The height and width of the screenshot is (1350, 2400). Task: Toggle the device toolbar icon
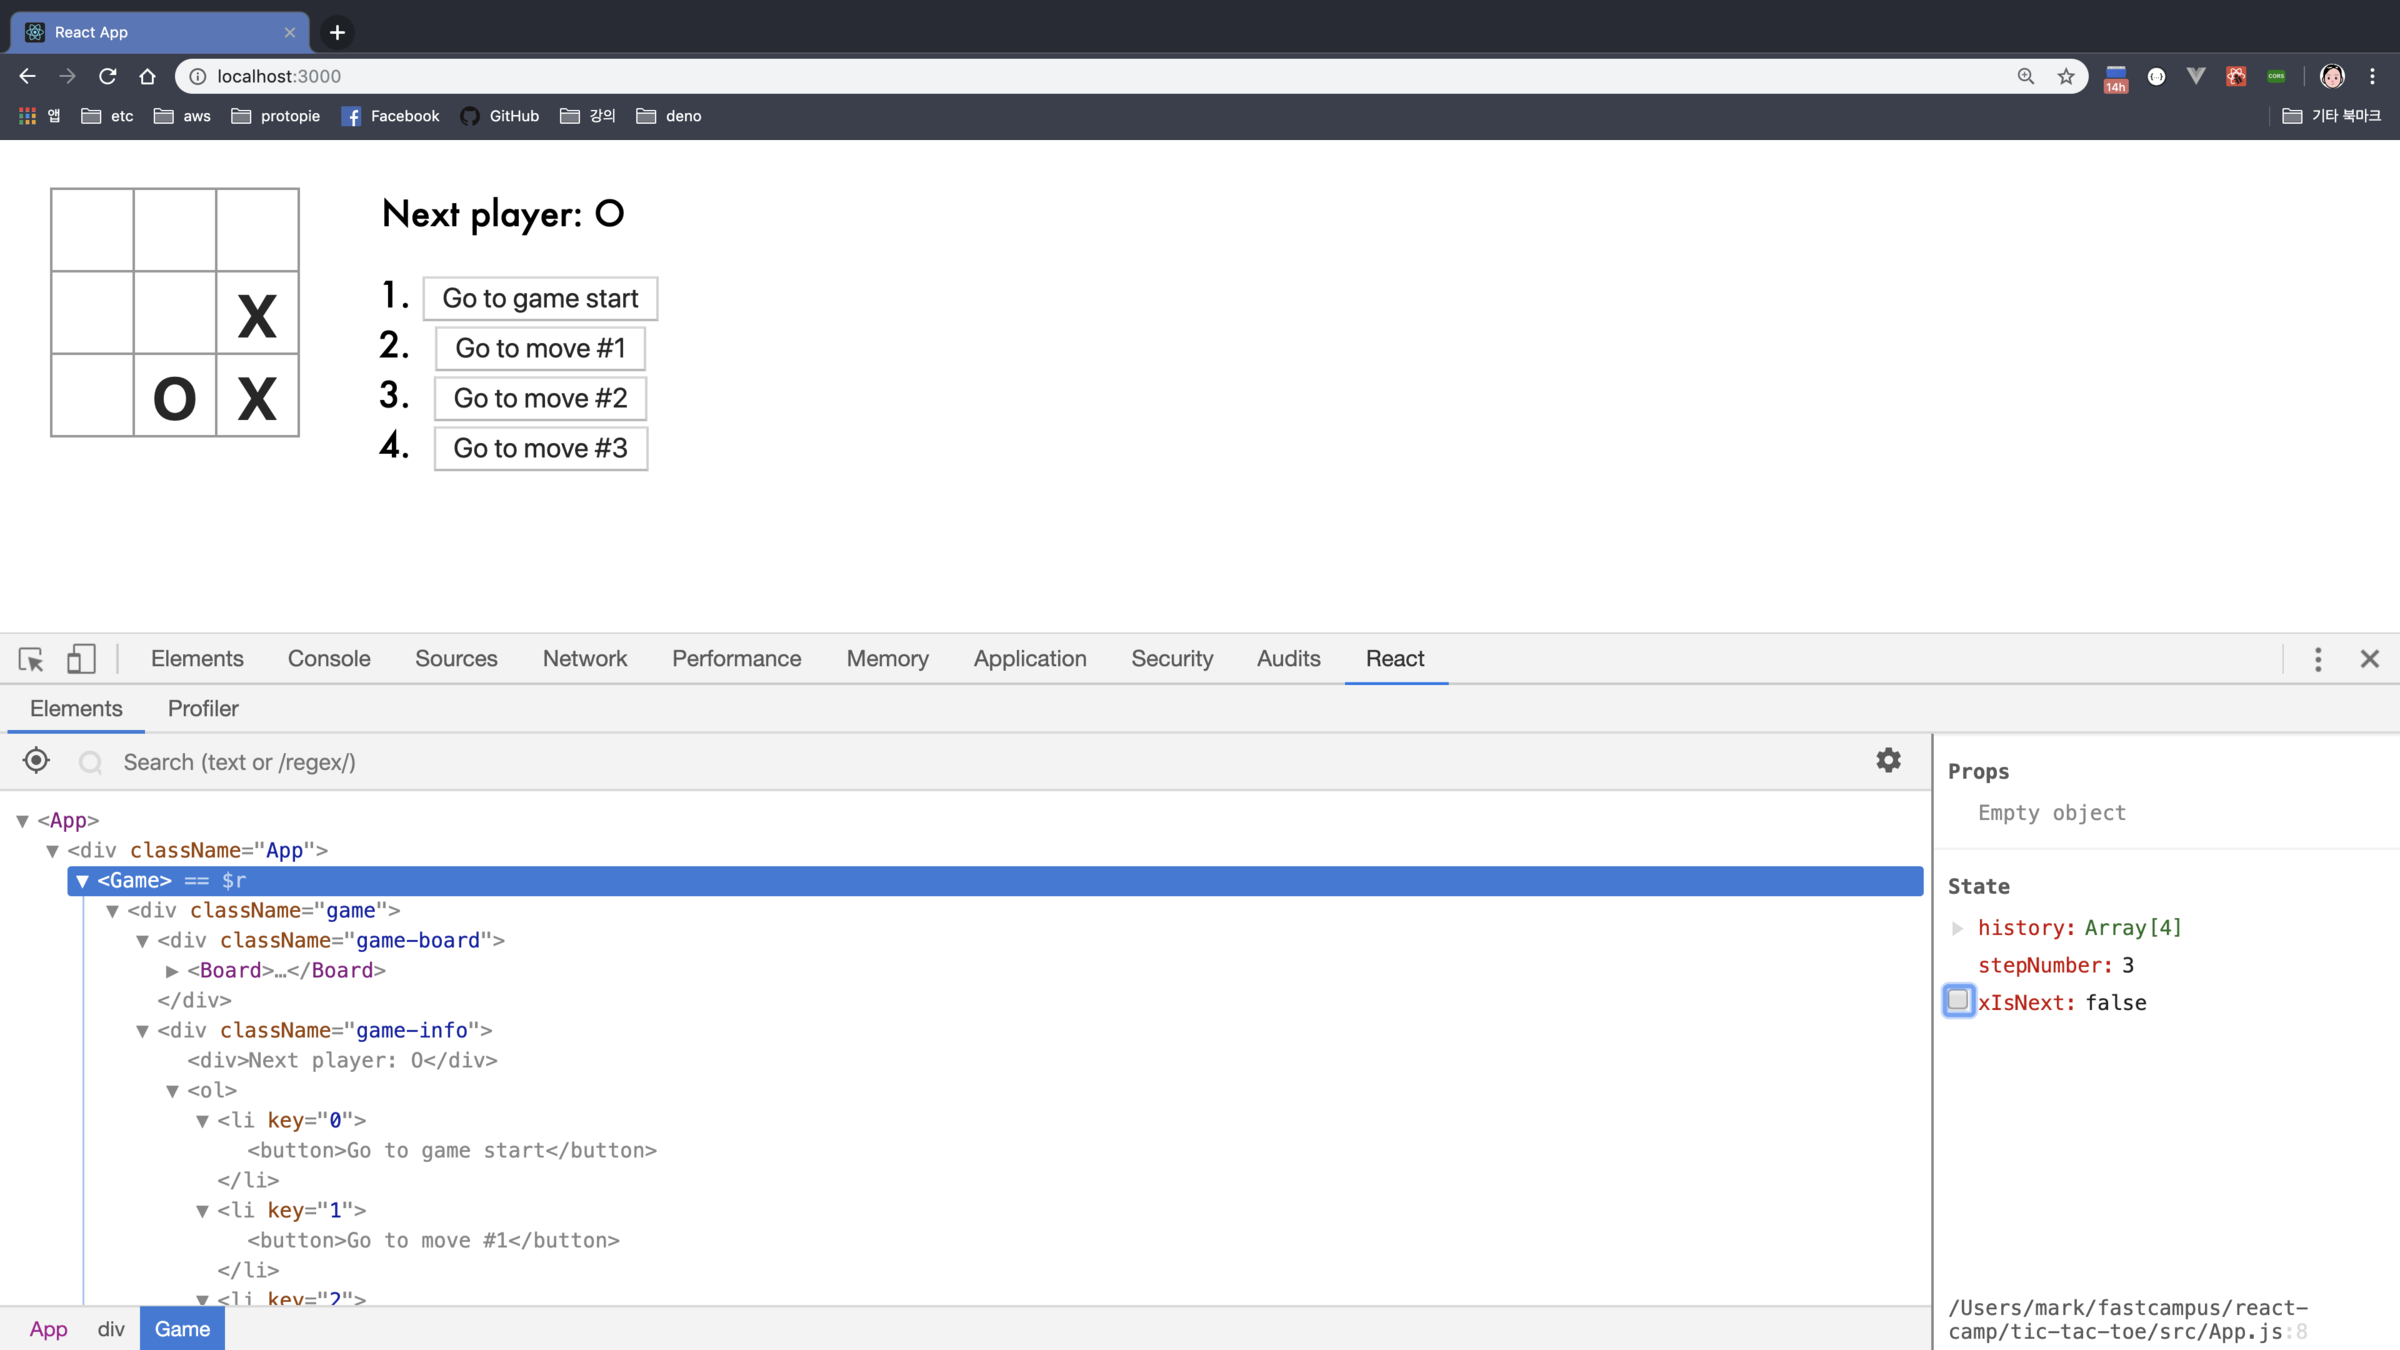click(81, 659)
